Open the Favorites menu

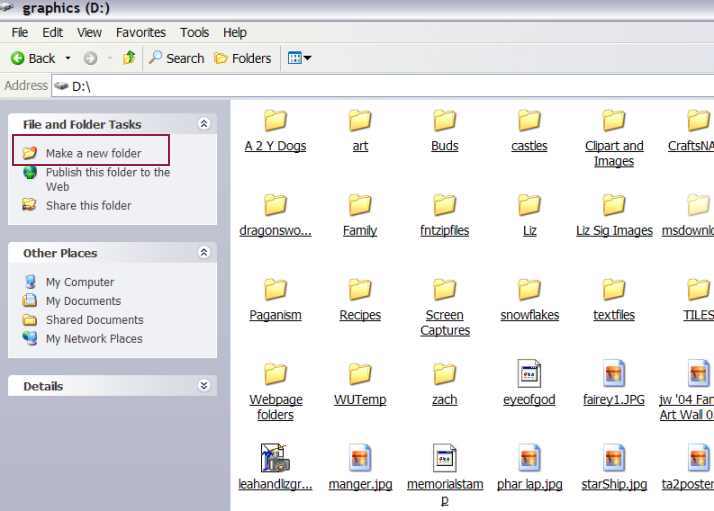[140, 33]
